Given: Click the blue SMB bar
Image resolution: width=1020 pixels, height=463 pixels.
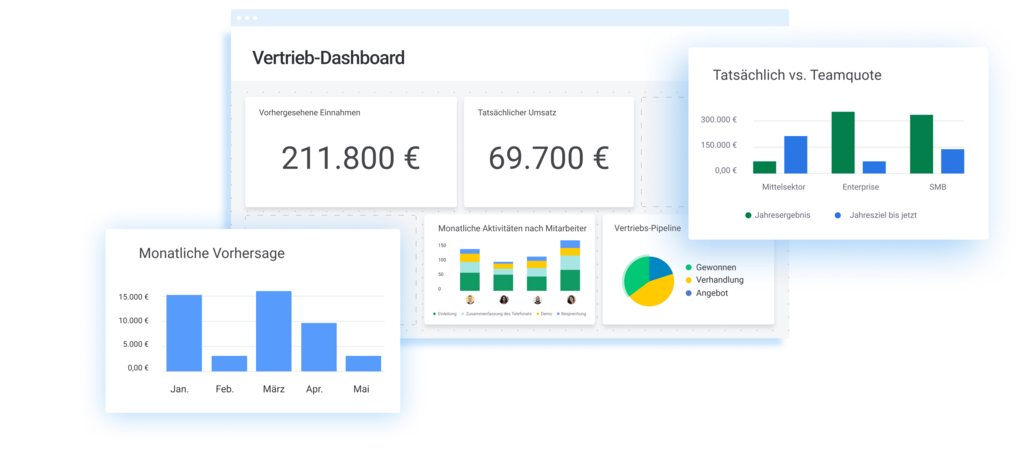Looking at the screenshot, I should [x=953, y=161].
